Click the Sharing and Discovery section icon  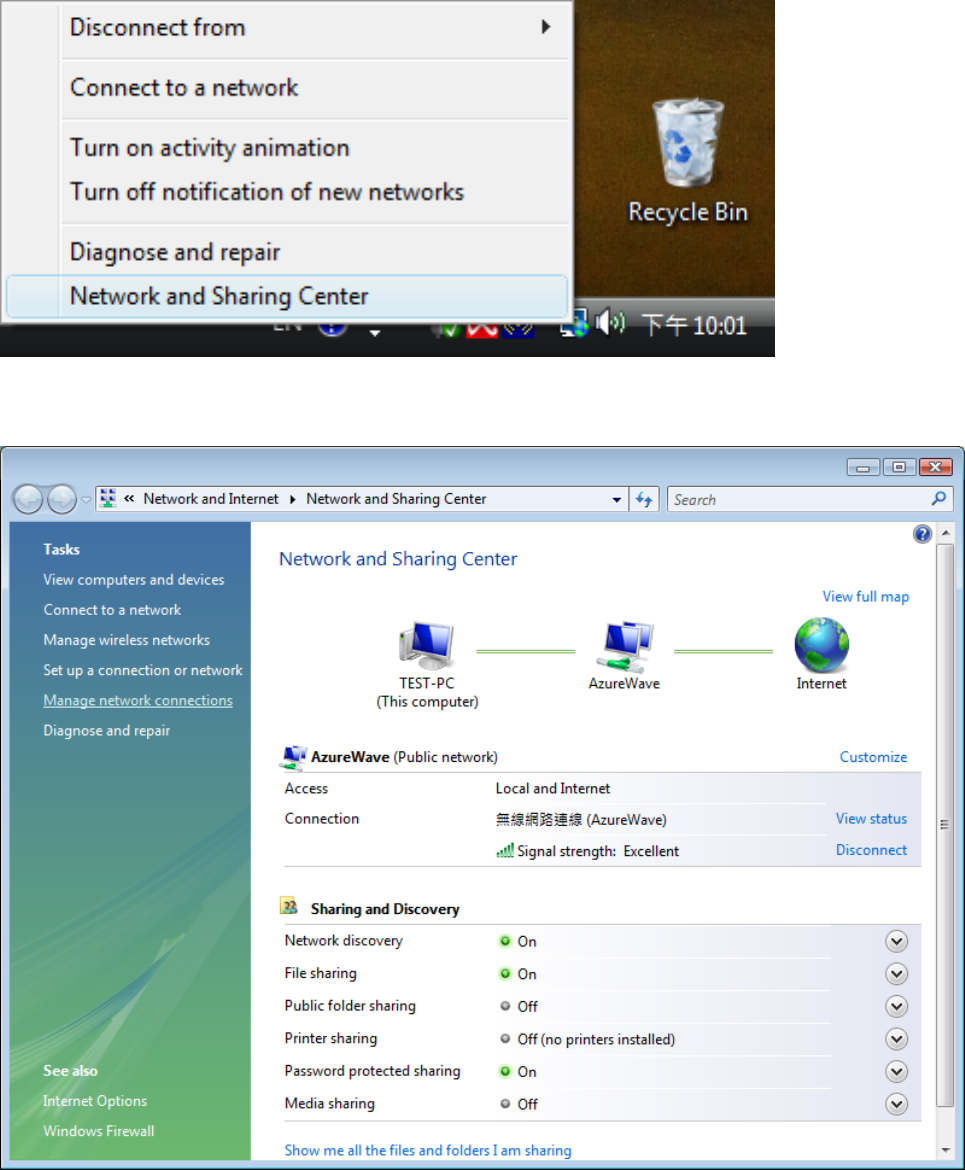[x=290, y=907]
